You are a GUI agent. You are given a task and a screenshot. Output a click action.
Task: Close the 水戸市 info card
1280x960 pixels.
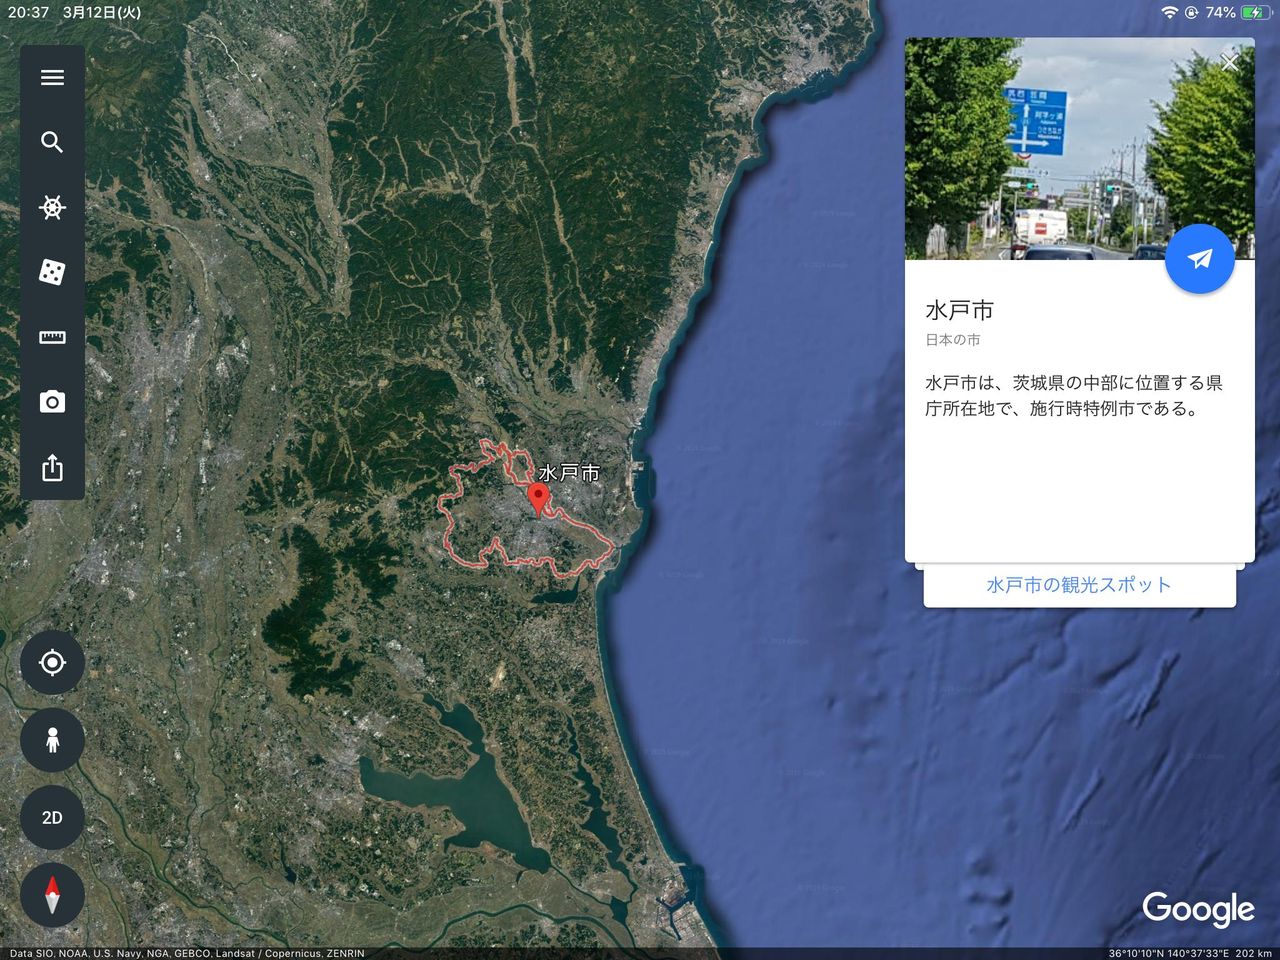(x=1230, y=63)
